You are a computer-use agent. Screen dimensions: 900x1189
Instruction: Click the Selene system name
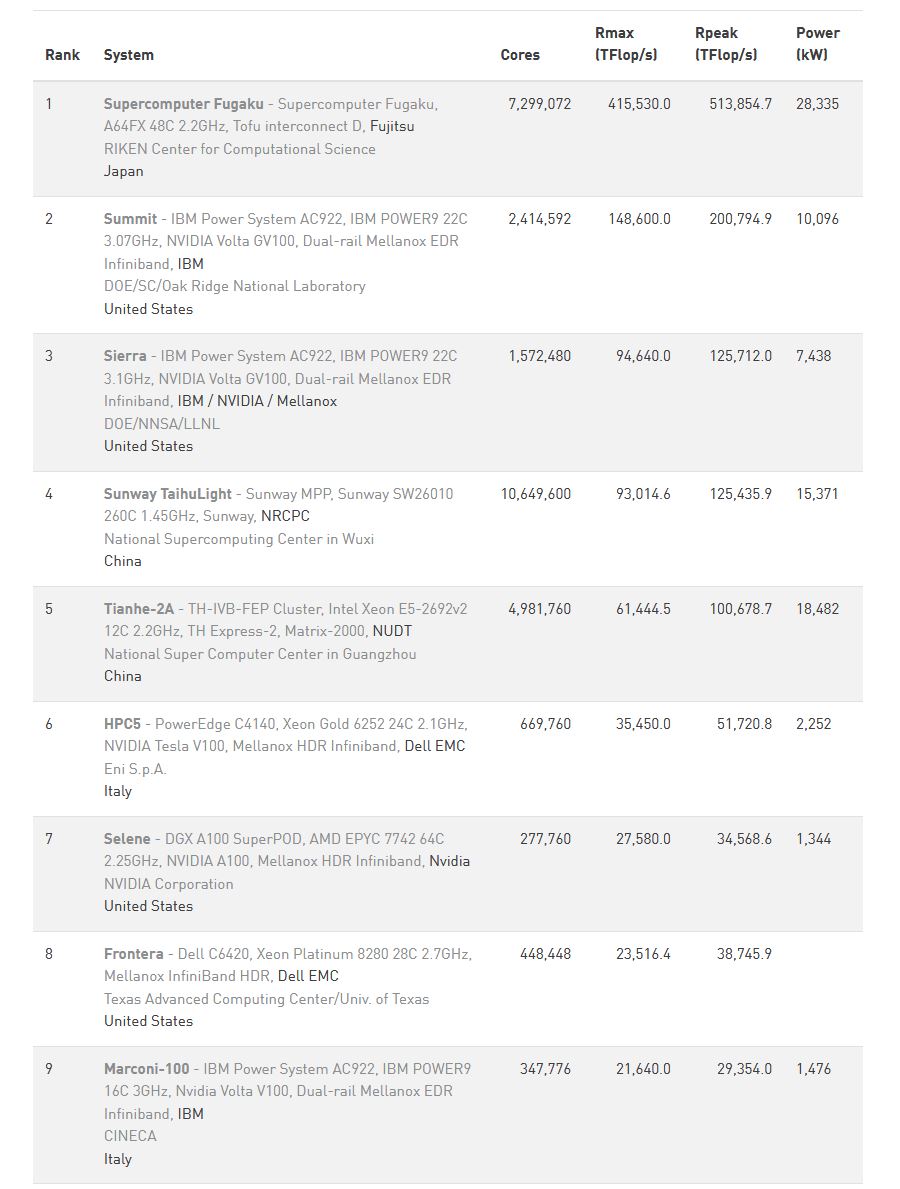click(127, 839)
